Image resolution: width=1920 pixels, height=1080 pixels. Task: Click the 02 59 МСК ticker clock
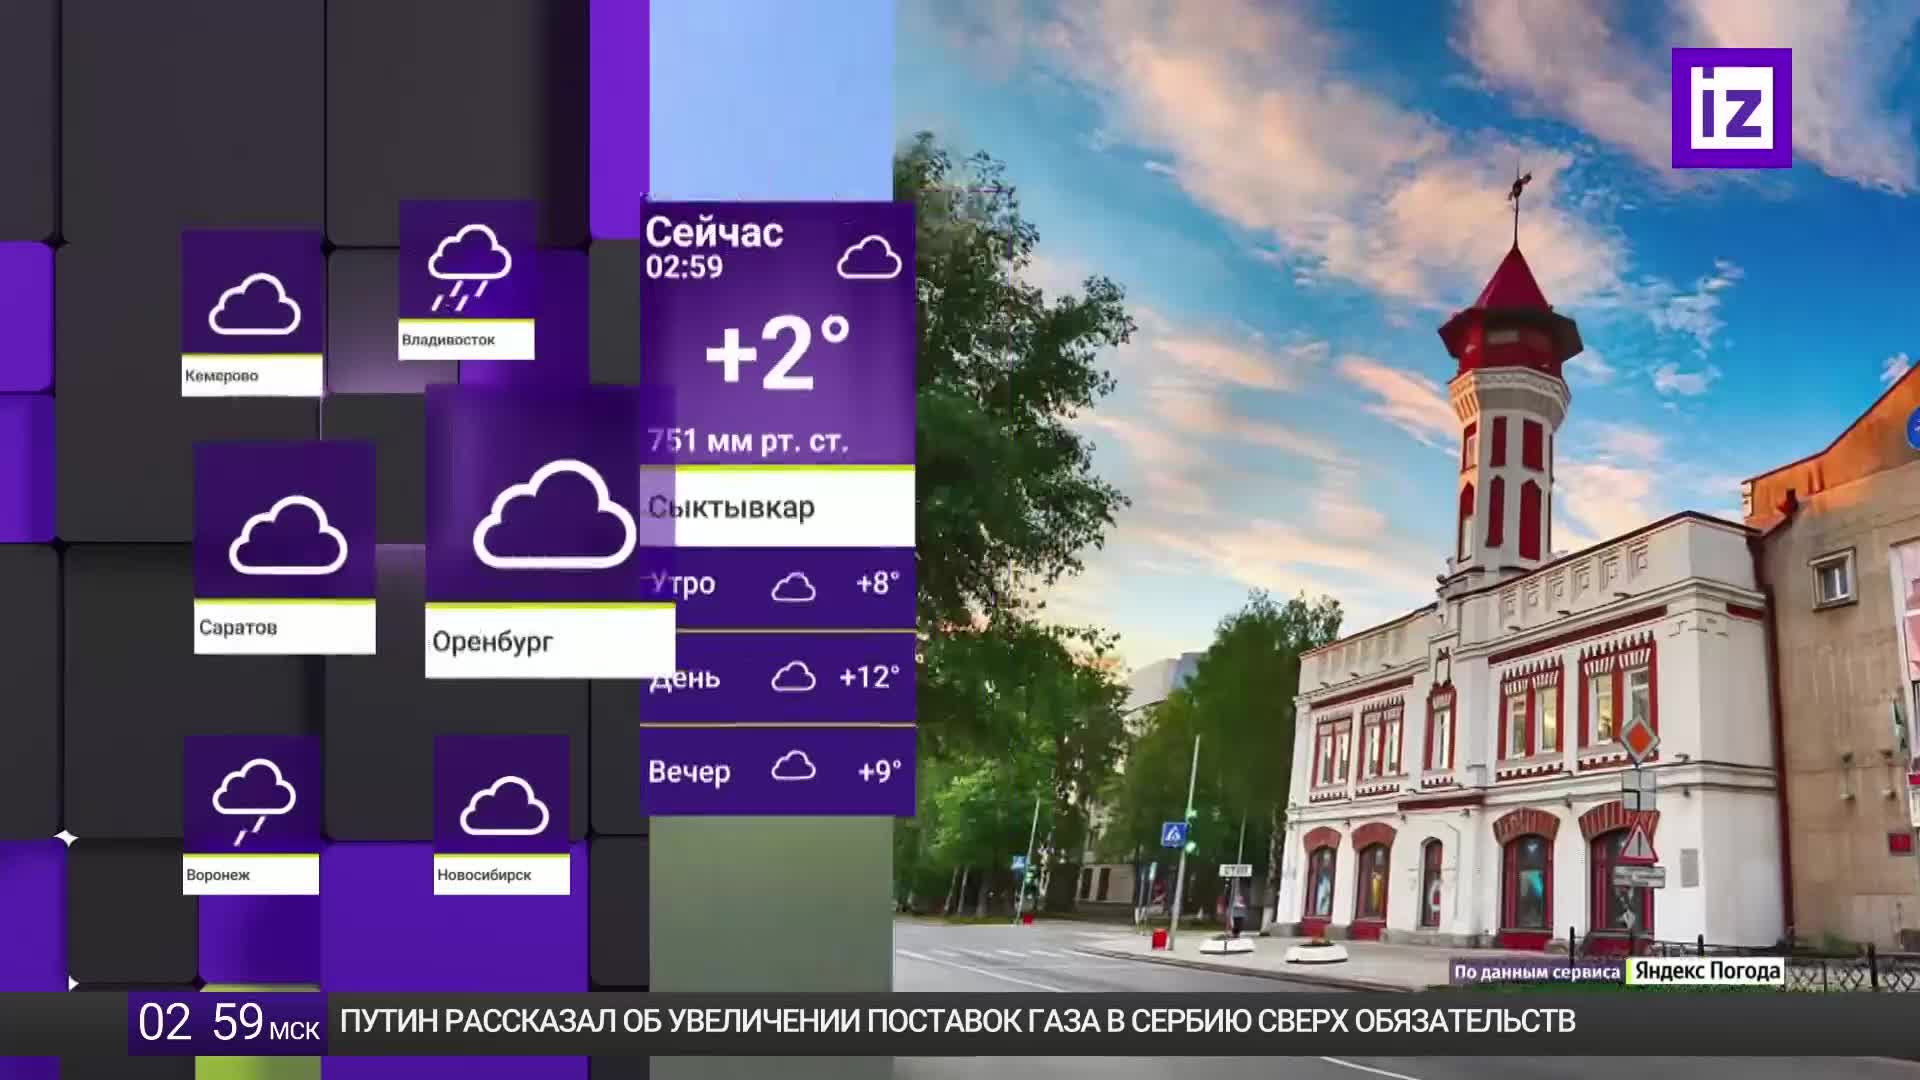(228, 1023)
